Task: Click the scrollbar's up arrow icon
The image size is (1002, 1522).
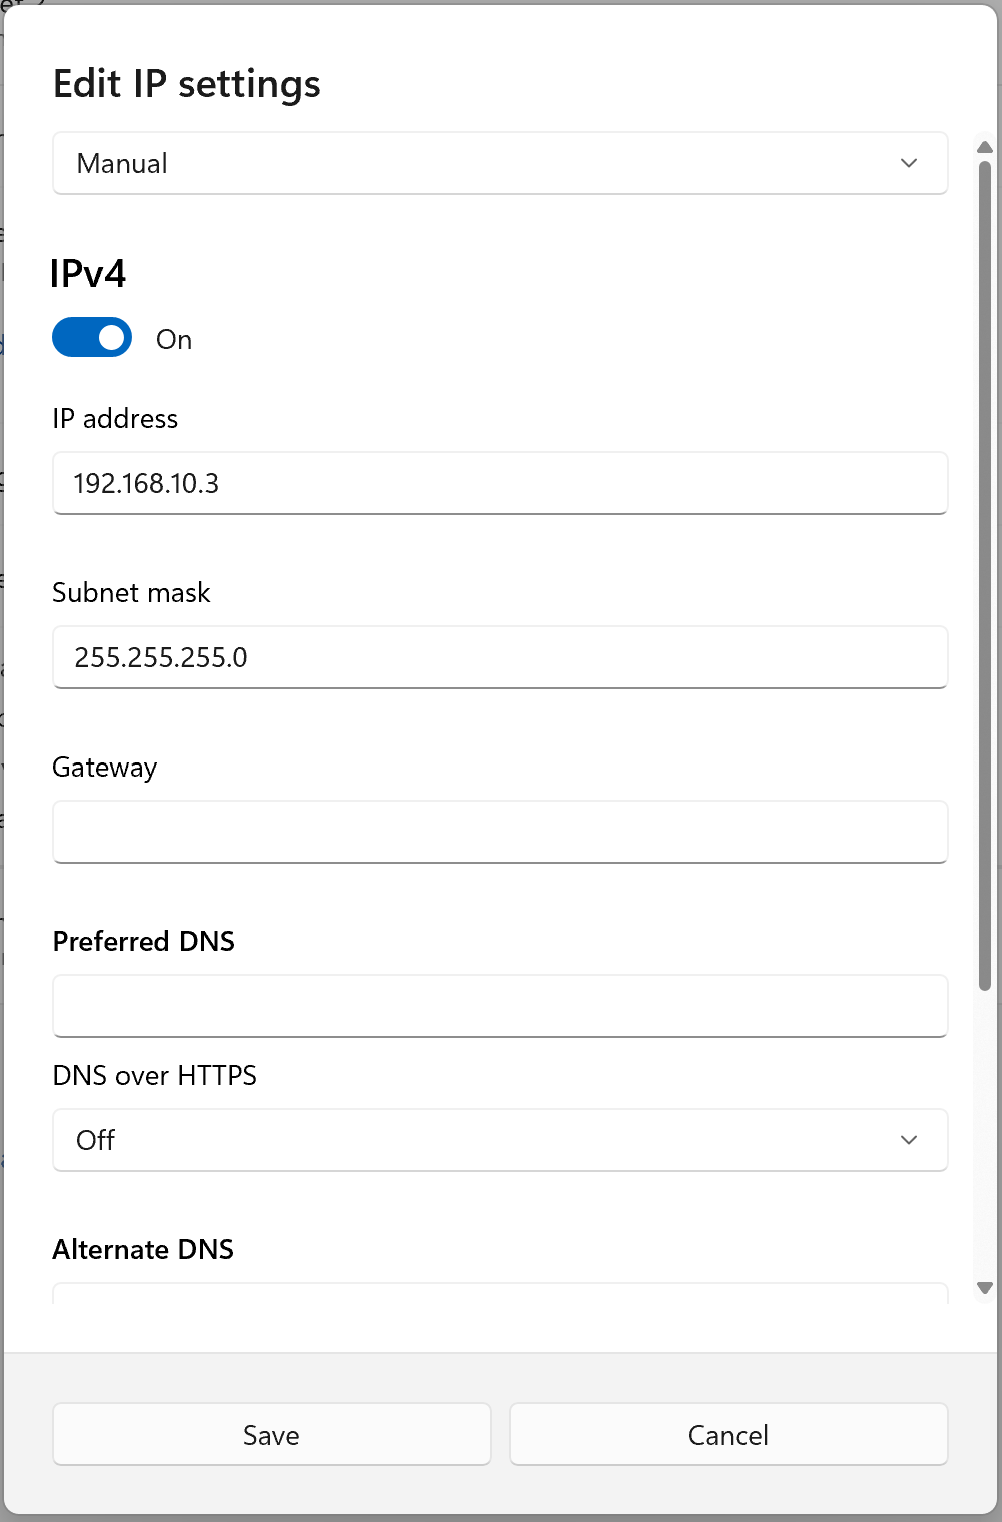Action: tap(983, 147)
